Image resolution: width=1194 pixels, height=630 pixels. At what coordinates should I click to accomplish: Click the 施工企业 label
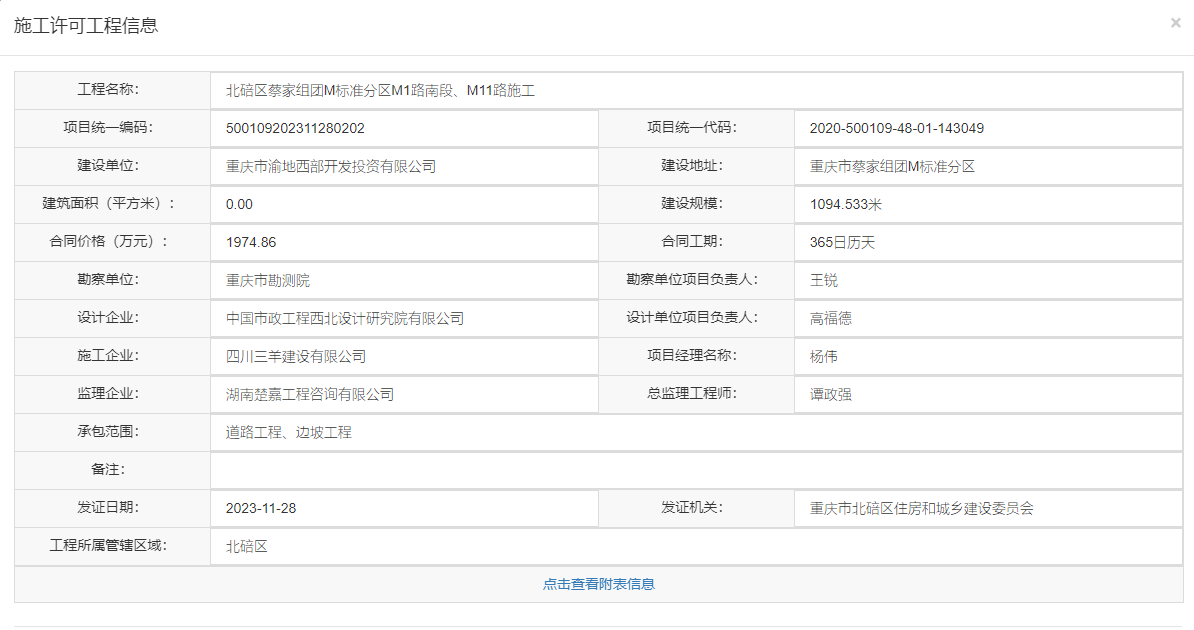[x=107, y=357]
